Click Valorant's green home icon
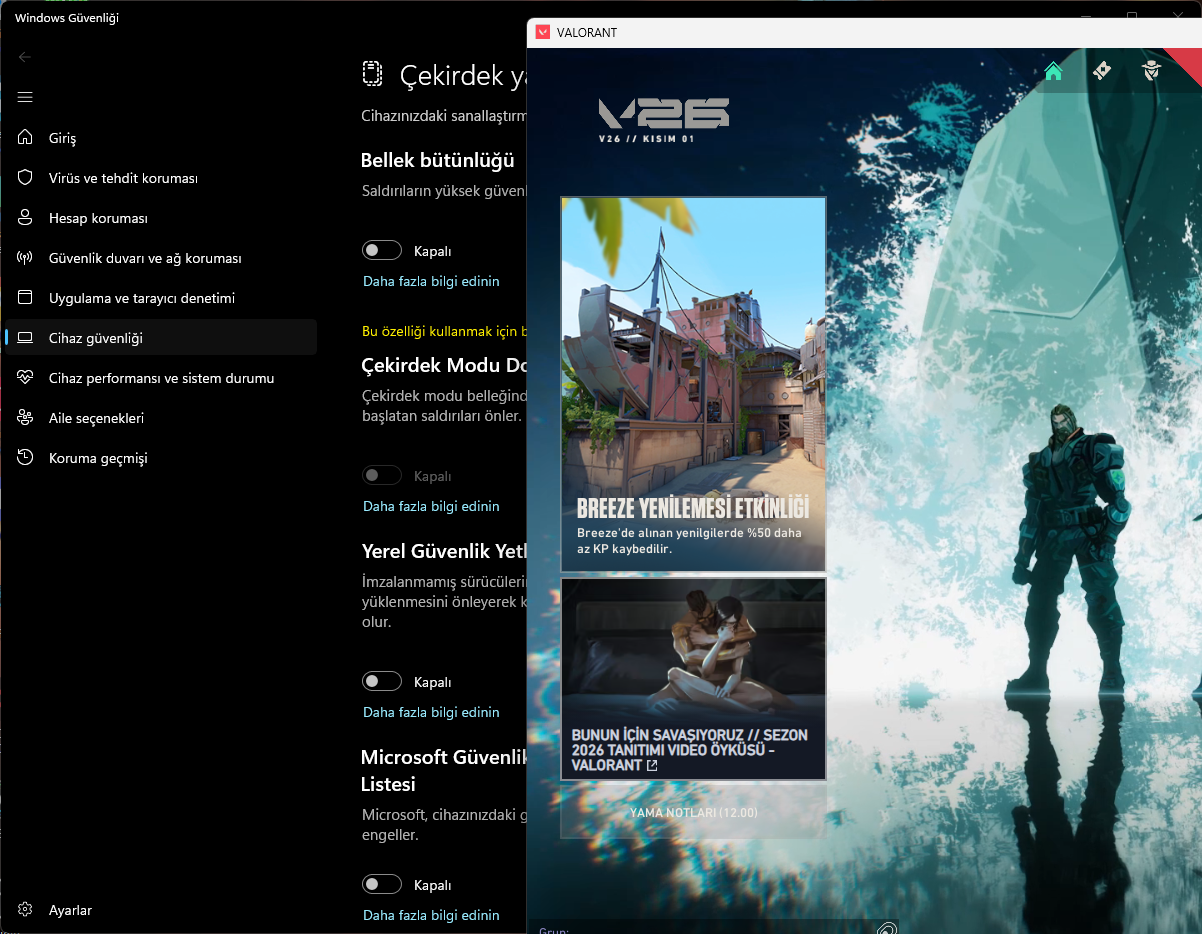1202x934 pixels. tap(1053, 71)
